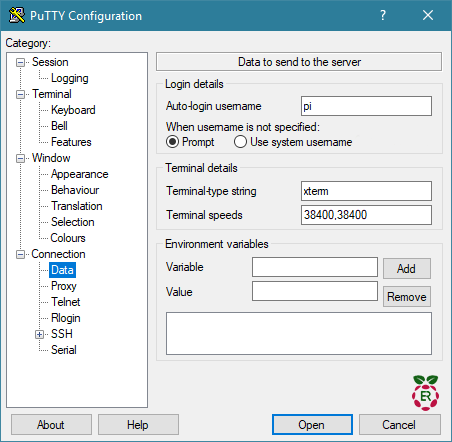
Task: Collapse the Session tree node
Action: coord(21,62)
